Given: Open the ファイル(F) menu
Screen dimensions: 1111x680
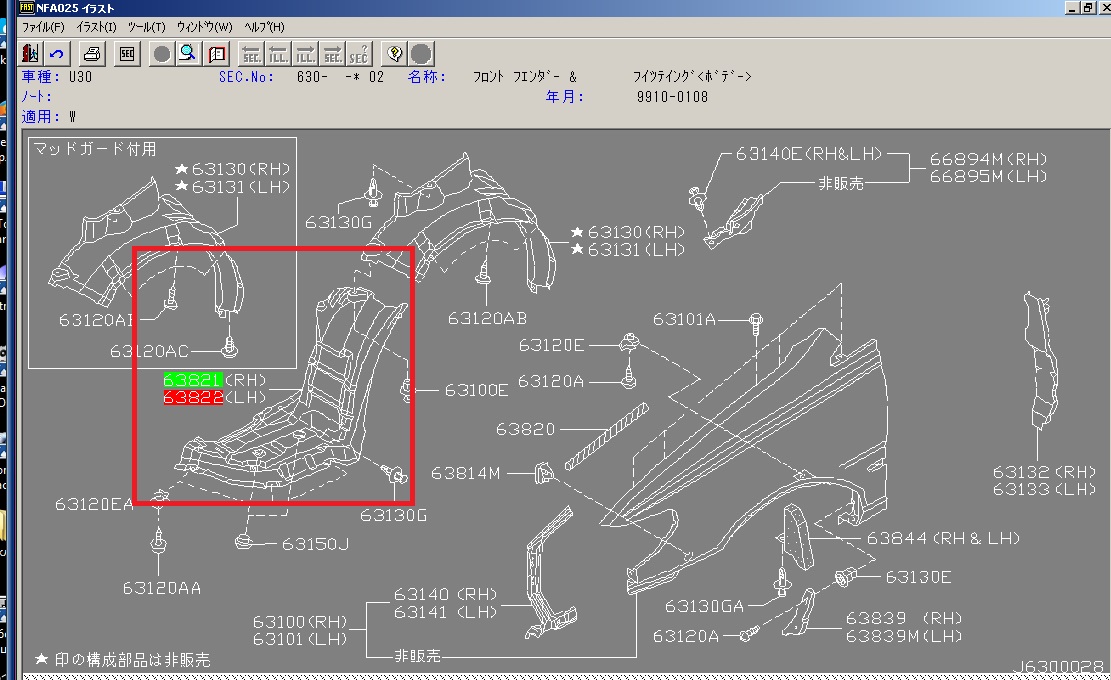Looking at the screenshot, I should 43,27.
